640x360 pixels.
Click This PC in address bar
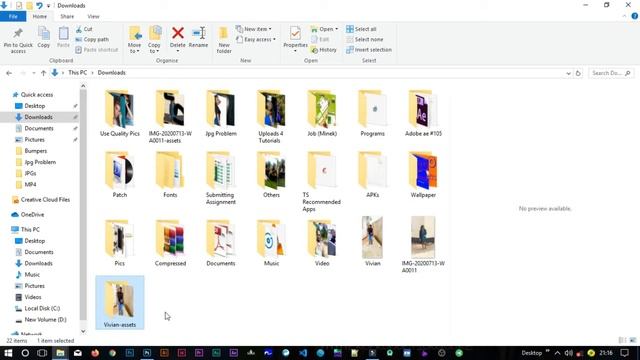(78, 73)
